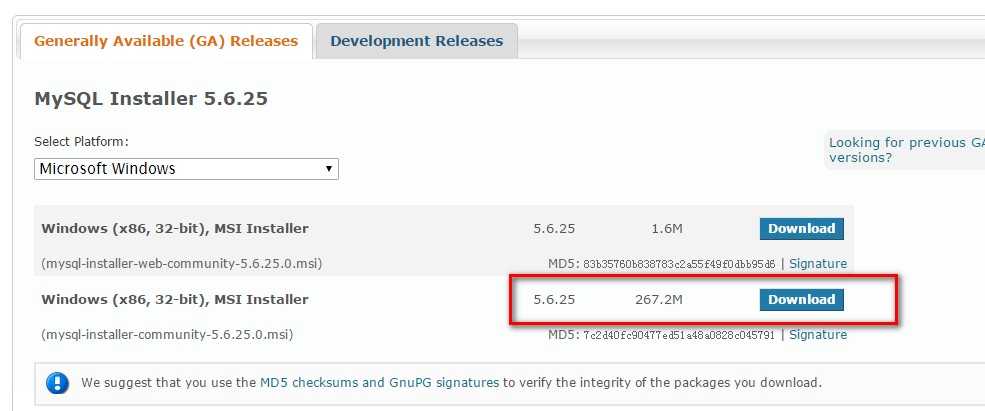Select the MD5 hash 7c2d40fc90477ed51a48a0828c045791

pos(679,335)
